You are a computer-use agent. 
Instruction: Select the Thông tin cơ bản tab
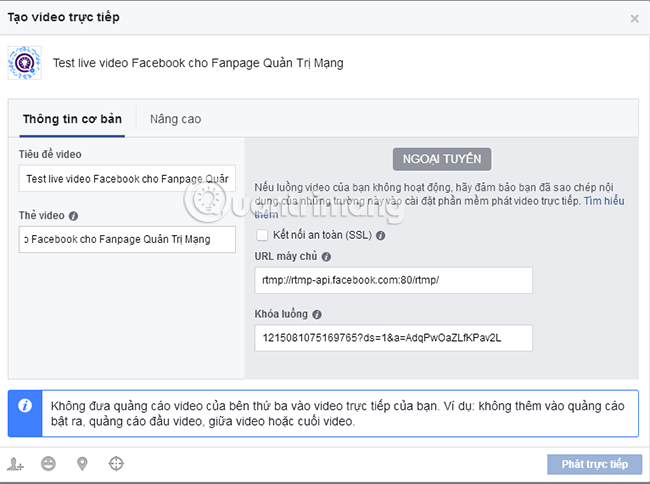72,119
